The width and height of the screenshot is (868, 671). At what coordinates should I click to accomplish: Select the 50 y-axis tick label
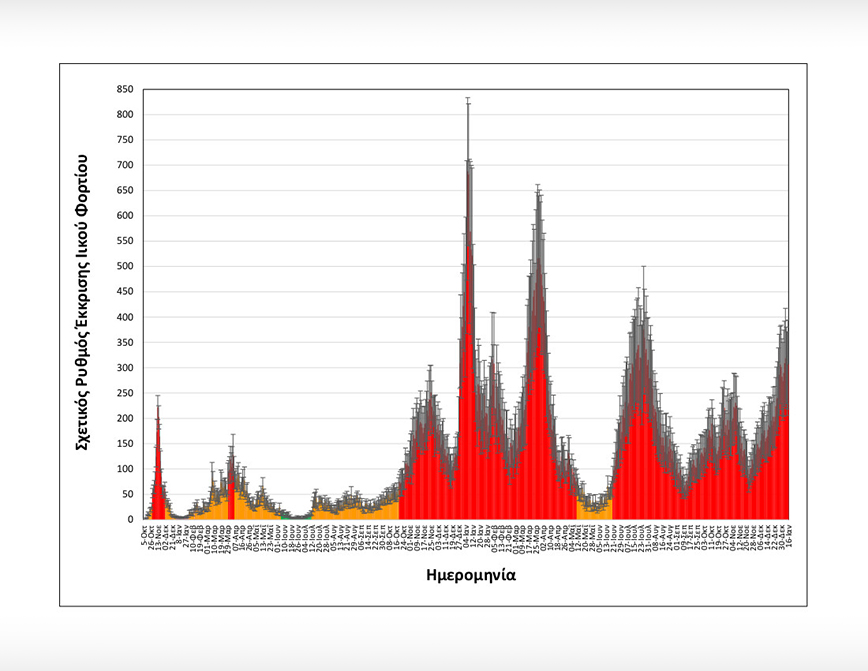pos(127,494)
